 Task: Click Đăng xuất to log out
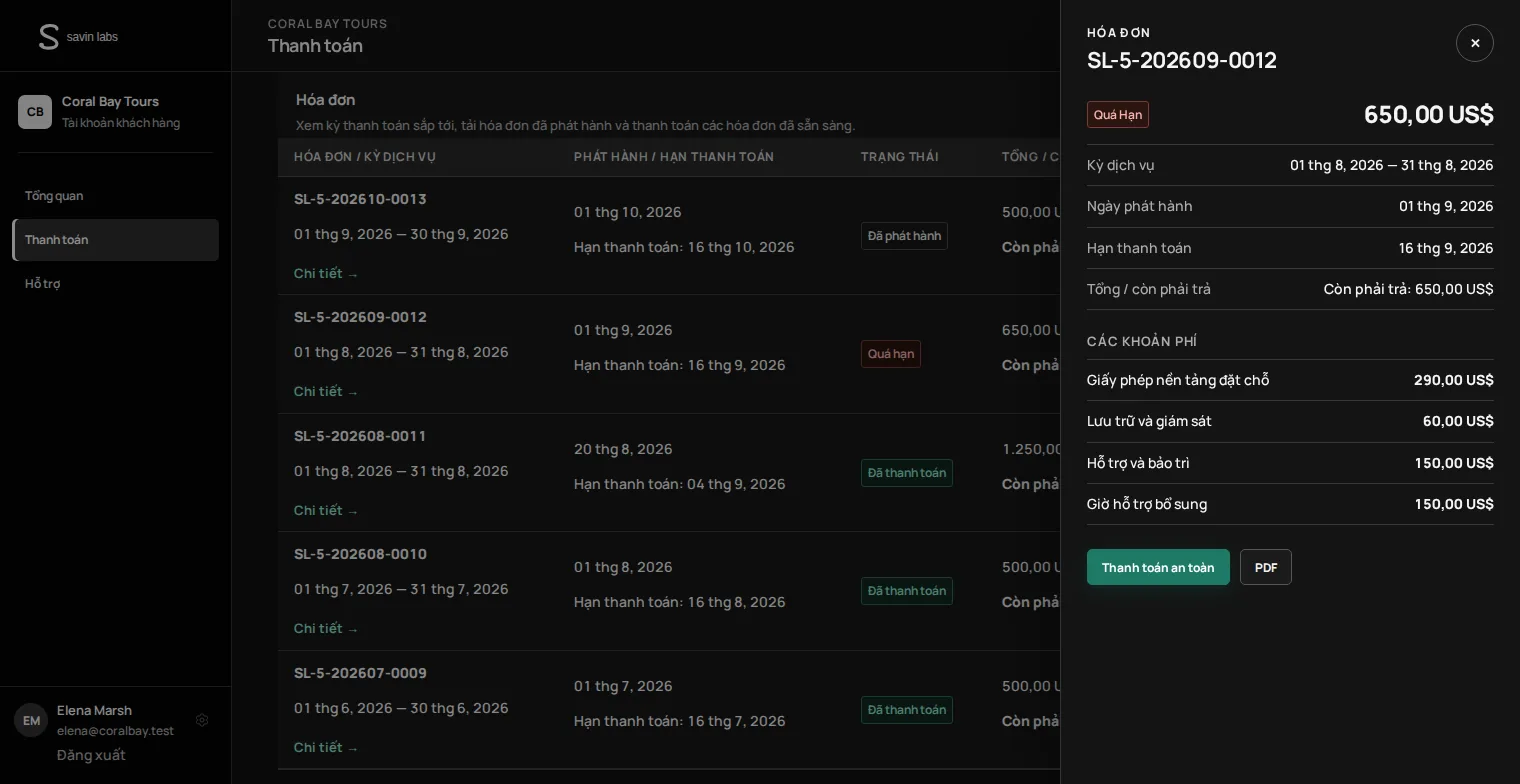pyautogui.click(x=91, y=755)
